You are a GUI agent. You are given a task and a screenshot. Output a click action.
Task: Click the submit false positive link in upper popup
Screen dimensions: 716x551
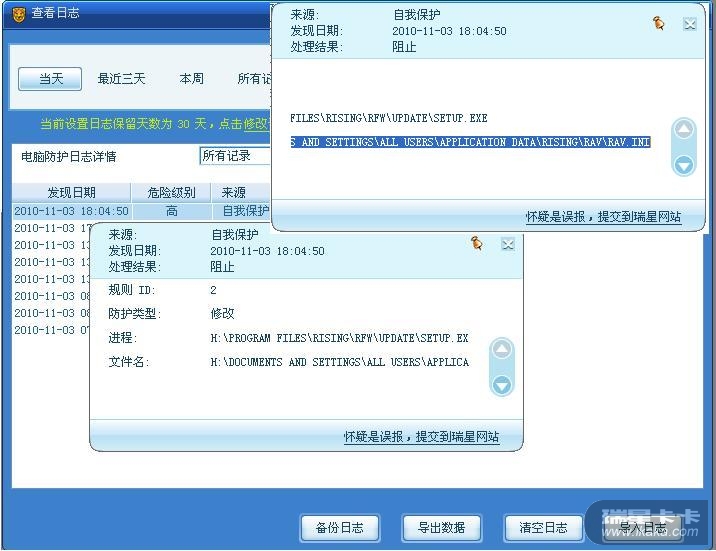pyautogui.click(x=603, y=216)
